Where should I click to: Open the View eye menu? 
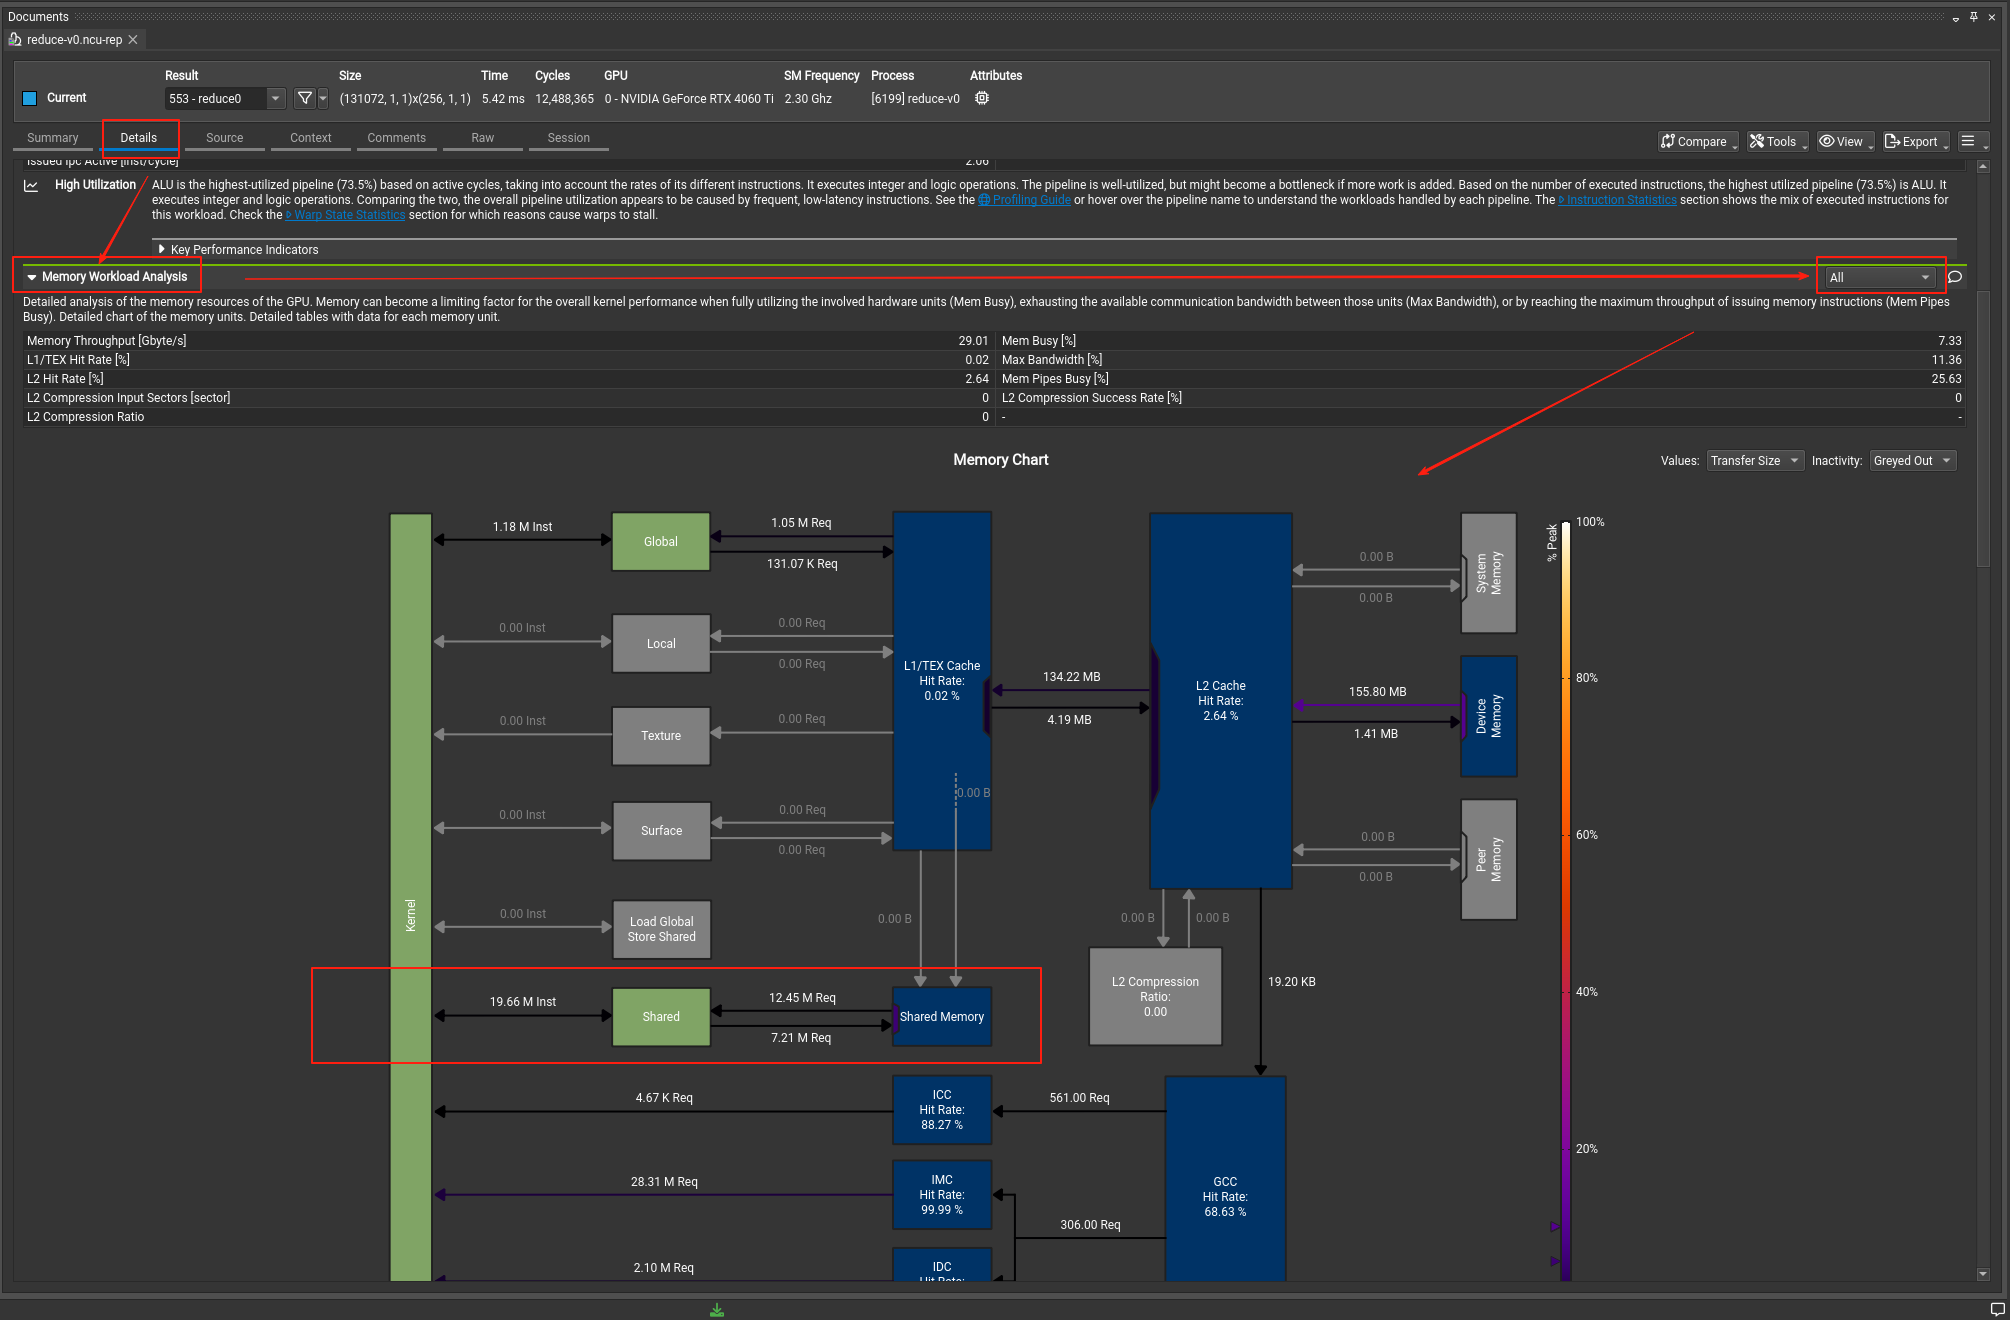click(x=1842, y=141)
